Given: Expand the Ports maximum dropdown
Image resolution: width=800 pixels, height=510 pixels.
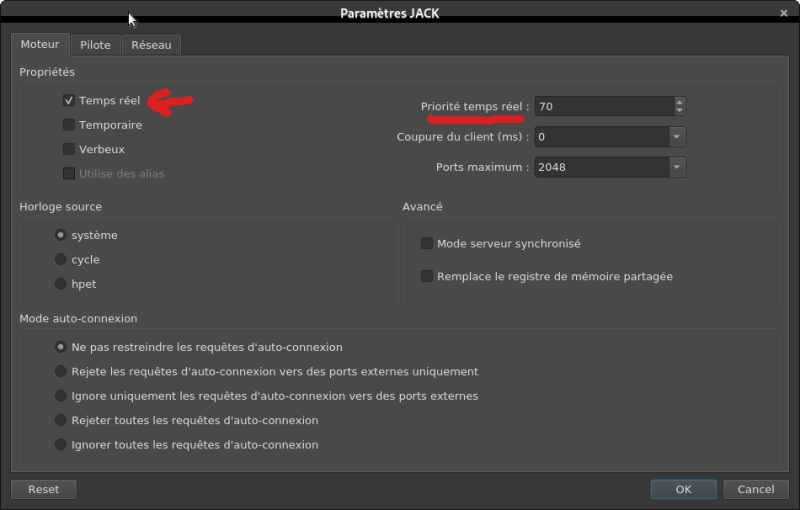Looking at the screenshot, I should (x=677, y=167).
